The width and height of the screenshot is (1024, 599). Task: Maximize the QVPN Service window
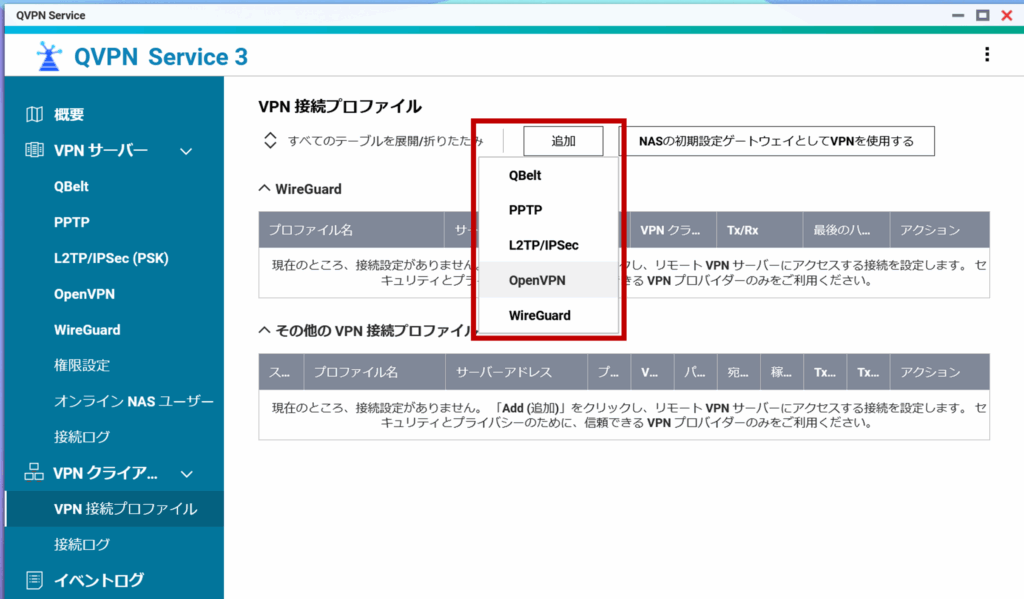pyautogui.click(x=982, y=15)
